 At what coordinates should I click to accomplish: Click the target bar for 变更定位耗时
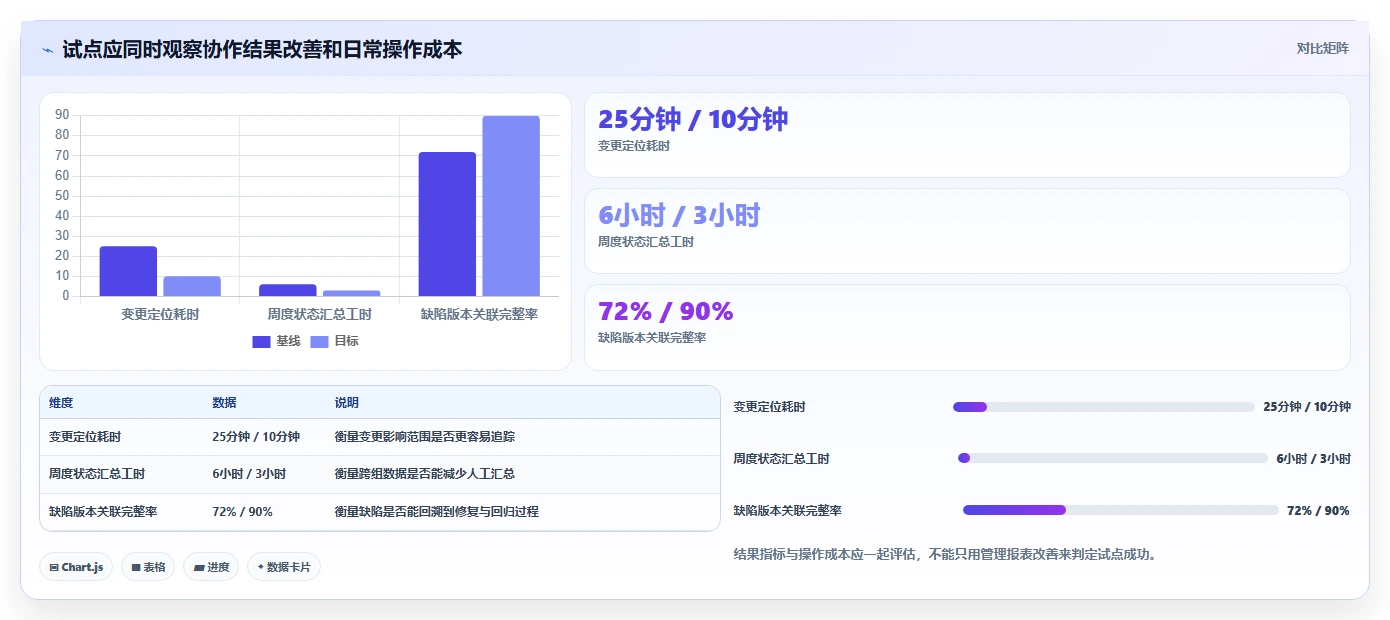[x=192, y=286]
